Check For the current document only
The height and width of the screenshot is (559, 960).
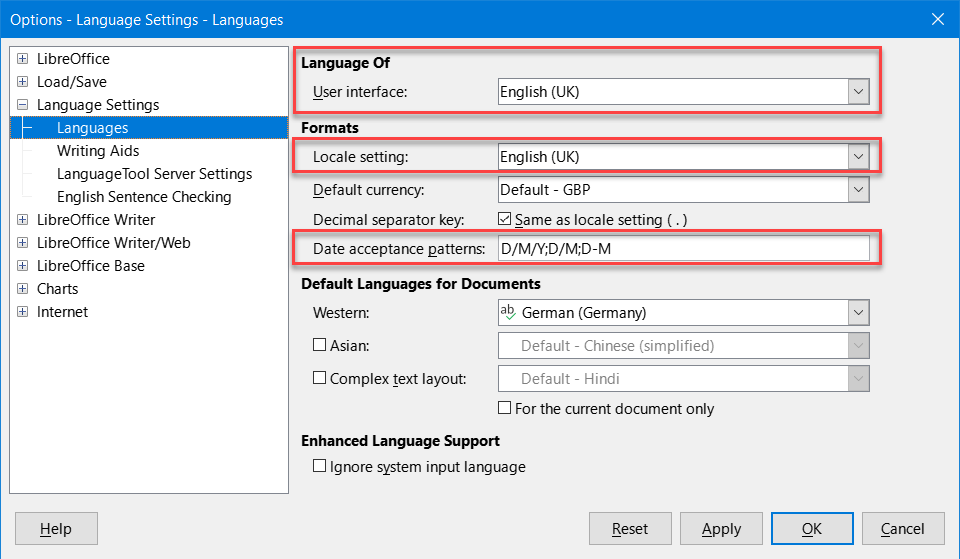(x=504, y=408)
